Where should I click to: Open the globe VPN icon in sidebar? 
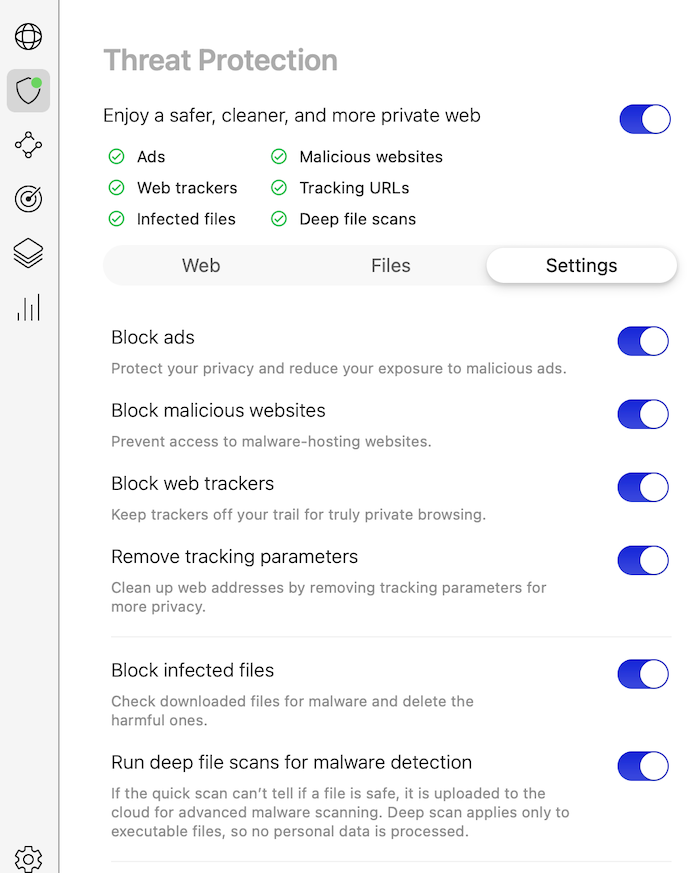pyautogui.click(x=28, y=37)
